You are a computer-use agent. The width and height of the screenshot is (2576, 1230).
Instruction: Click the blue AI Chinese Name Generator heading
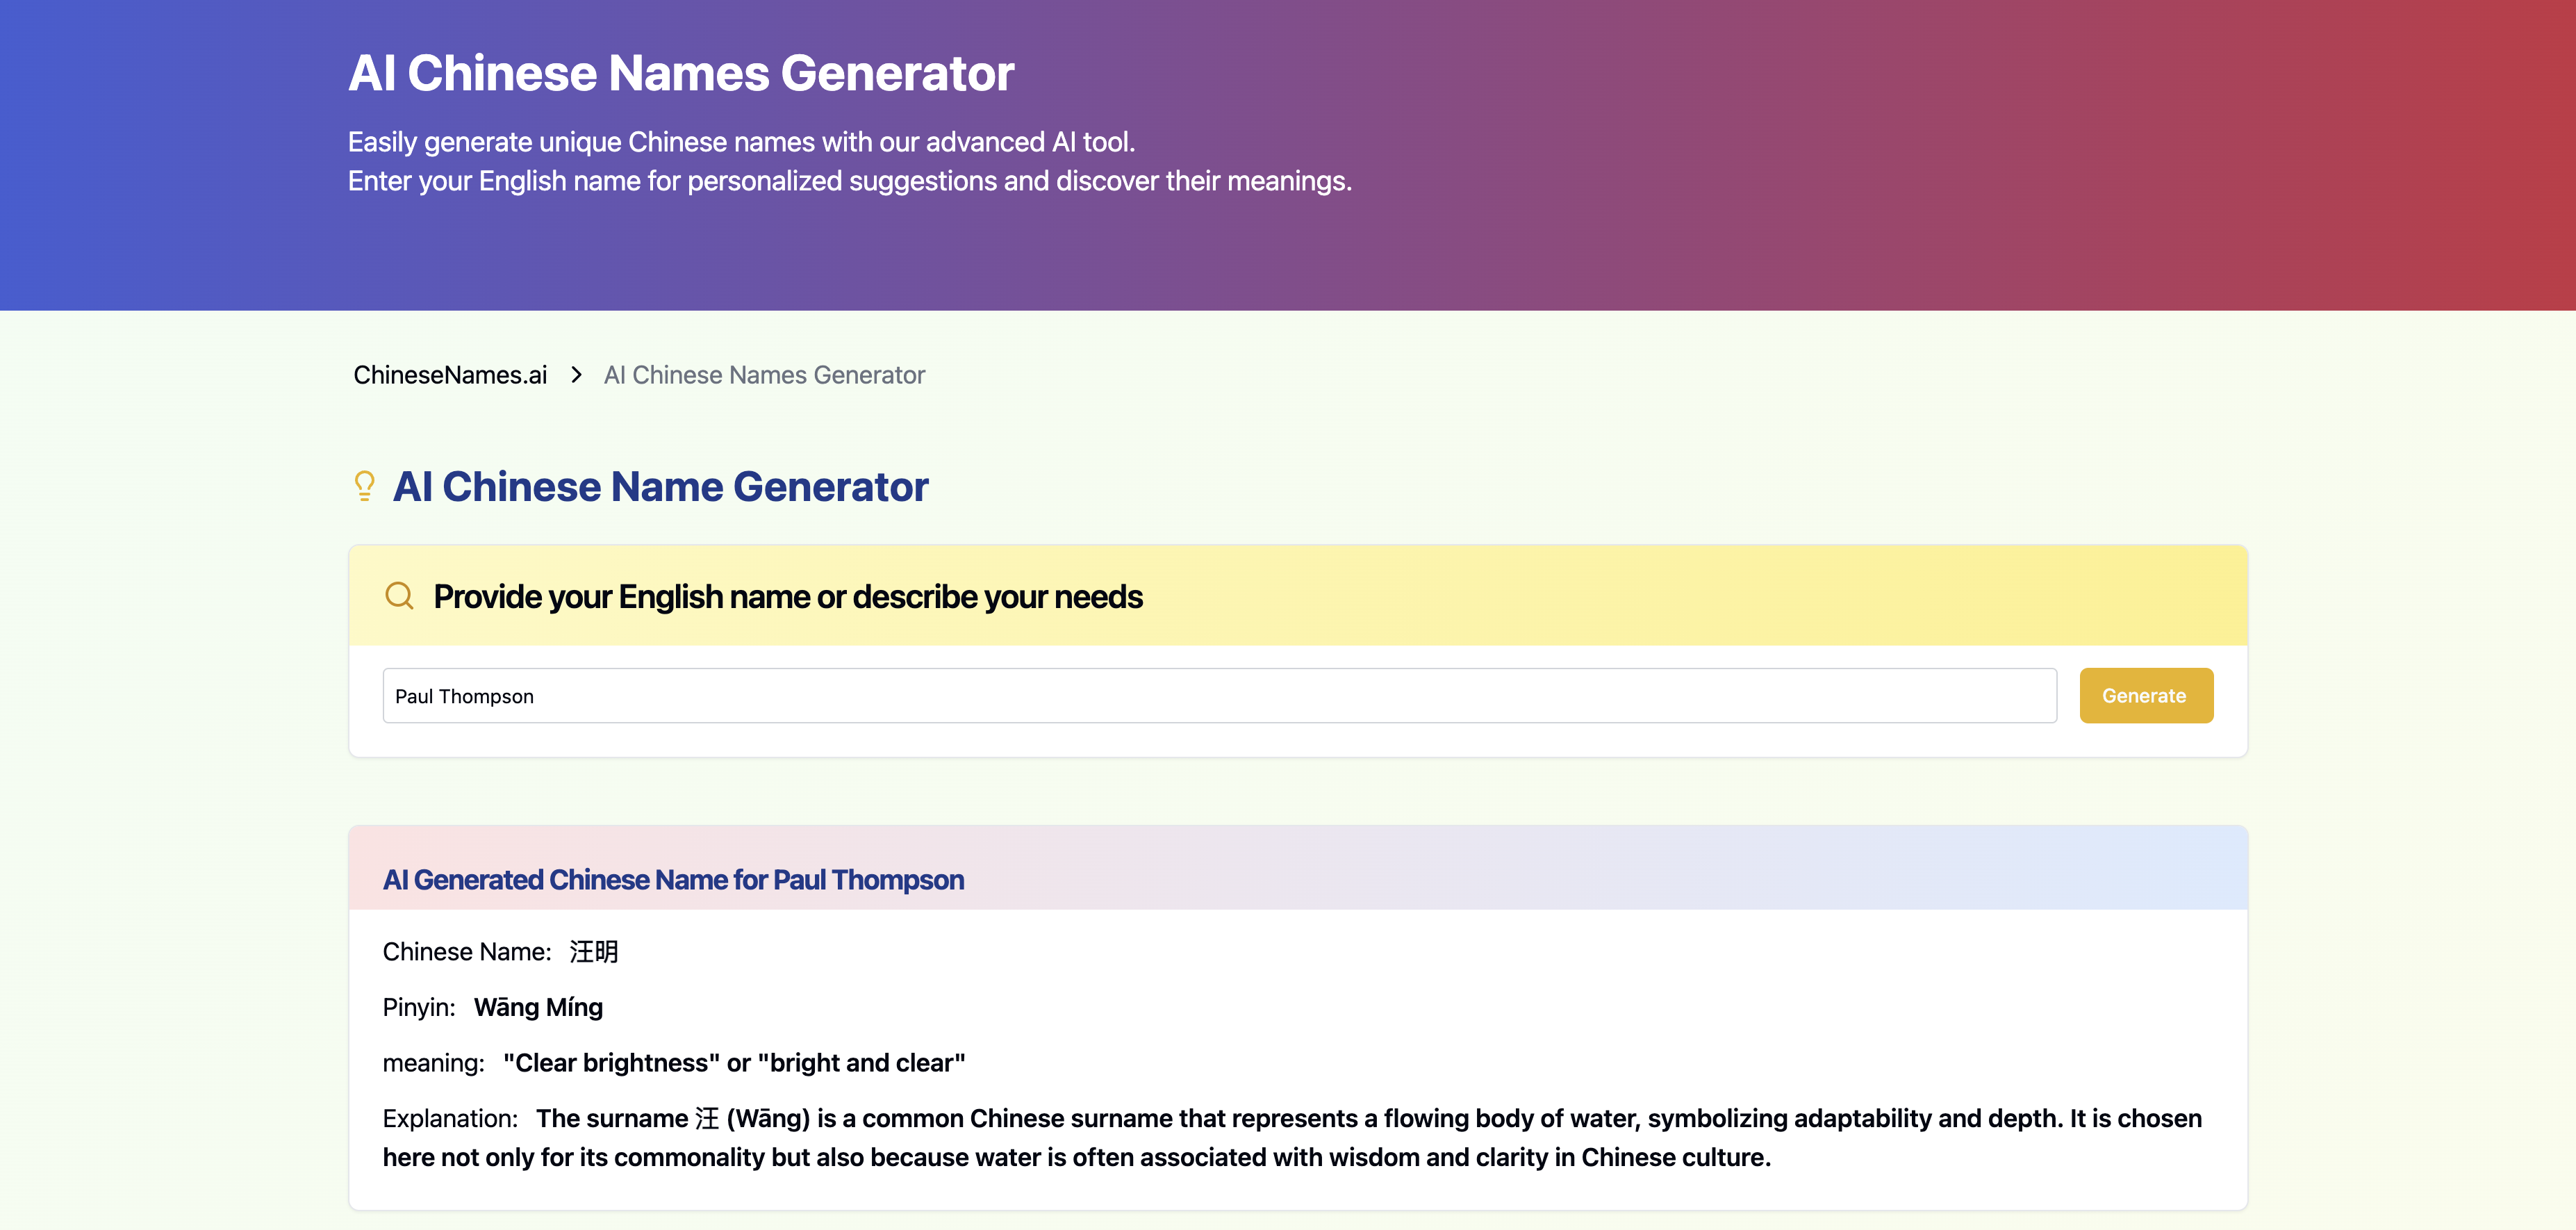coord(660,487)
